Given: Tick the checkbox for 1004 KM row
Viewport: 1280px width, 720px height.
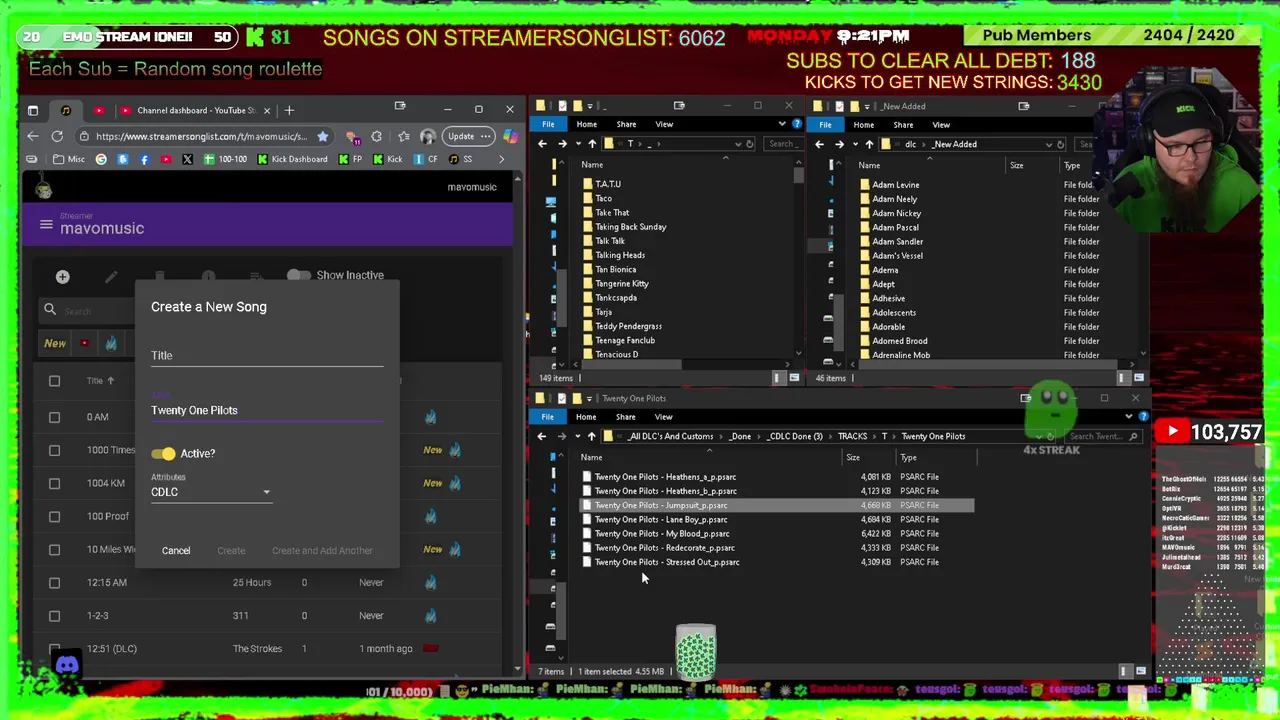Looking at the screenshot, I should 55,483.
